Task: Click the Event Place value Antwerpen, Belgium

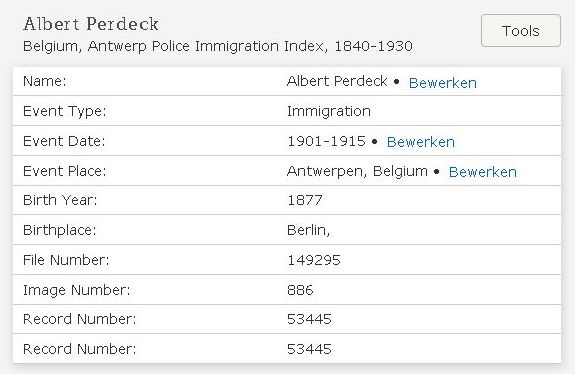Action: [x=357, y=171]
